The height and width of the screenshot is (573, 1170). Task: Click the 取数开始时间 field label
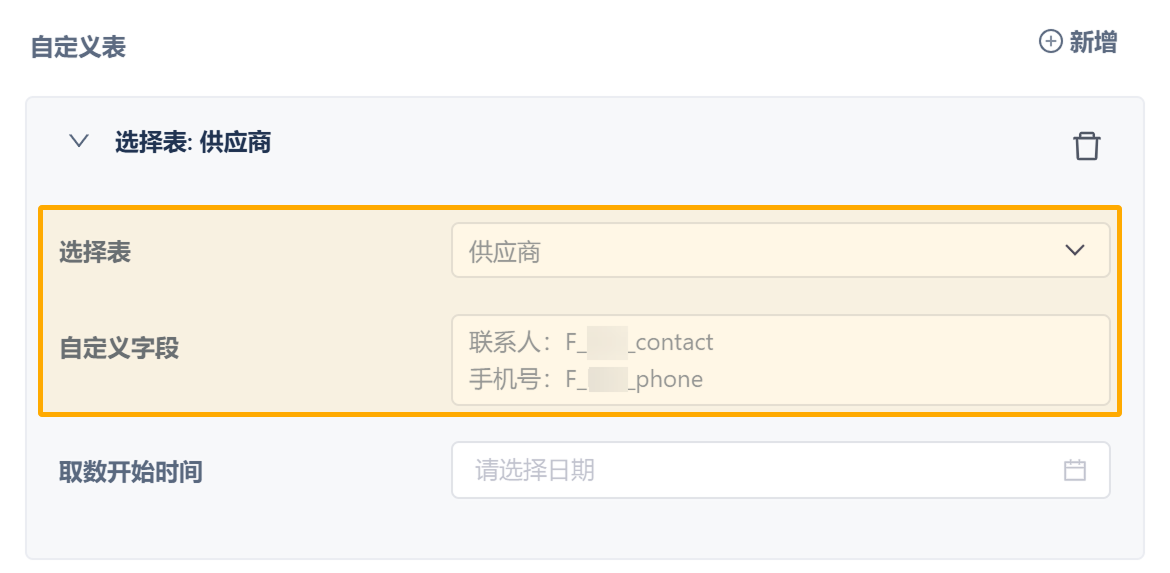point(131,471)
